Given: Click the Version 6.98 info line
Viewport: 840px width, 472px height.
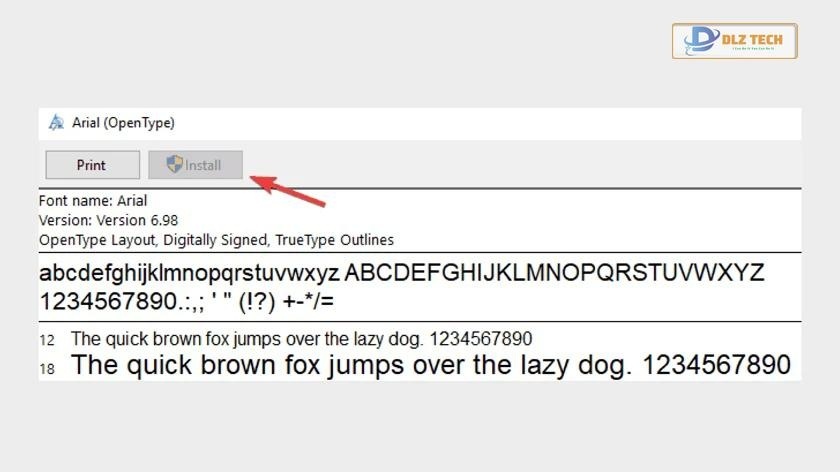Looking at the screenshot, I should click(108, 220).
